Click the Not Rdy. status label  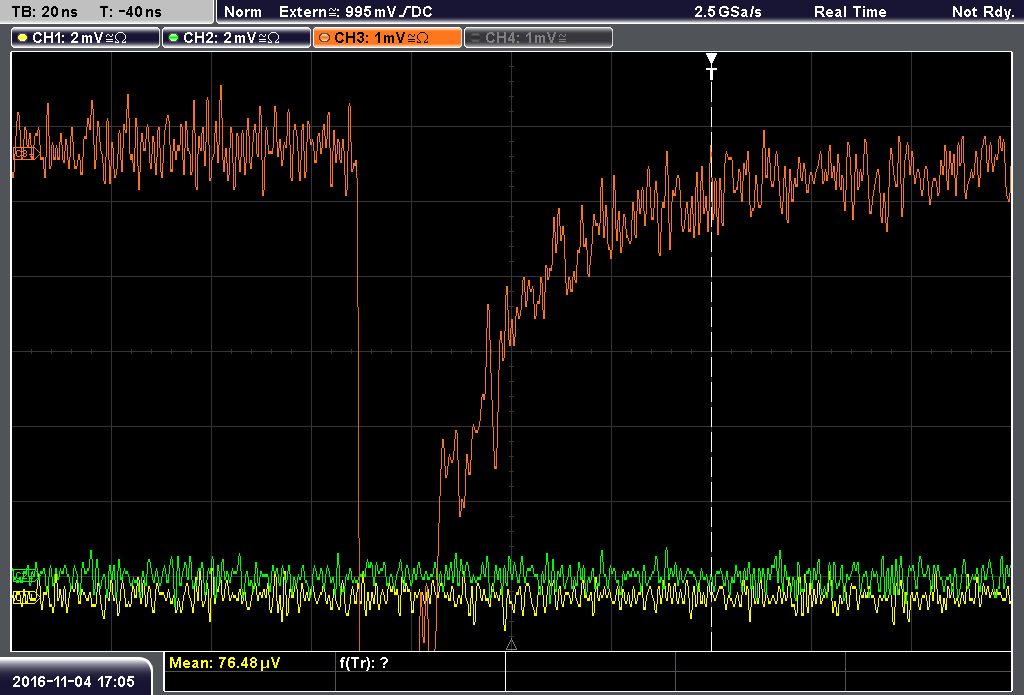coord(983,12)
